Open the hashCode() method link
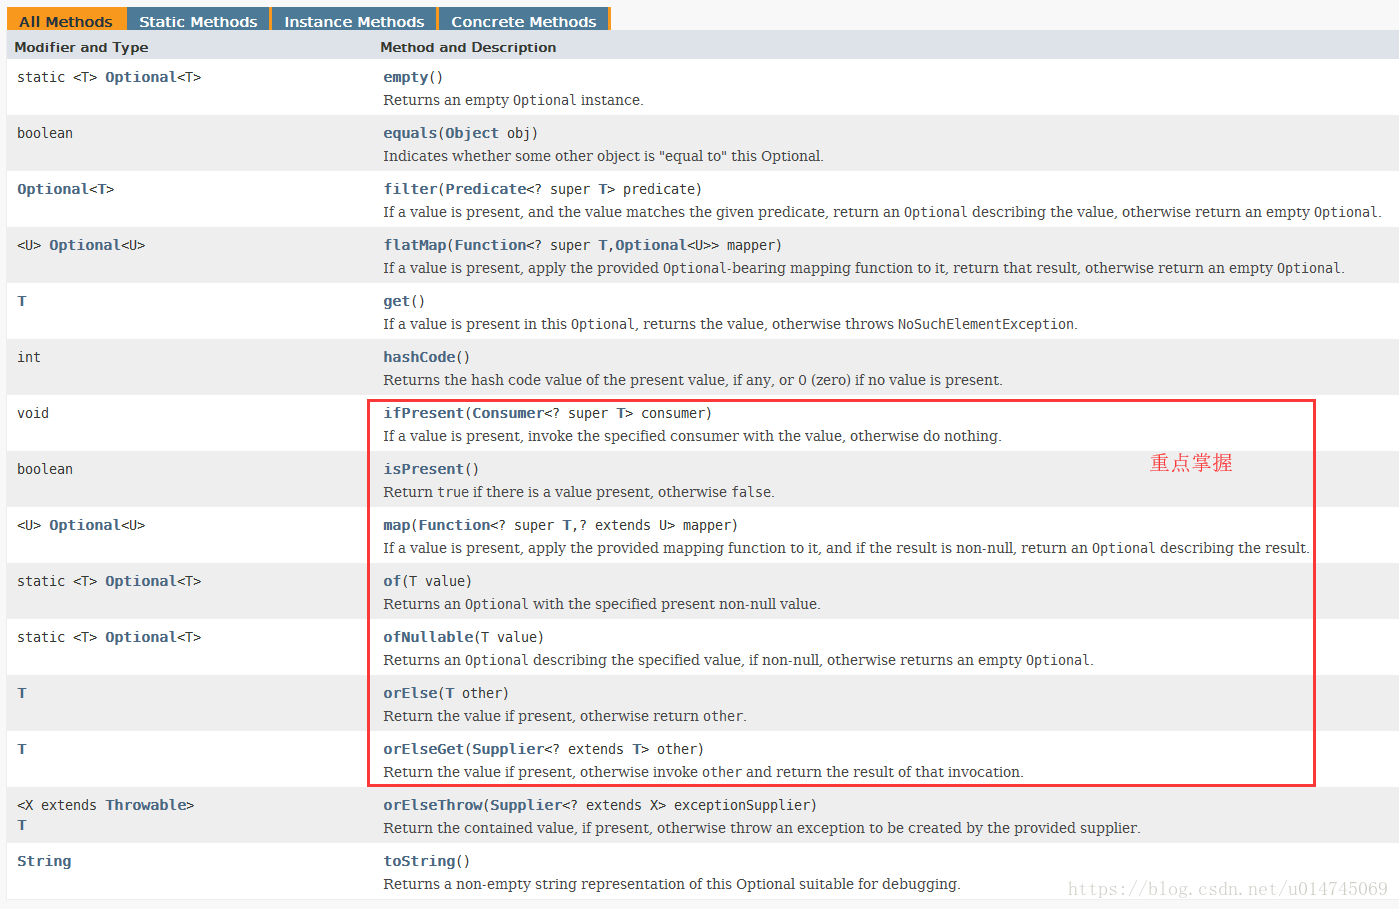Image resolution: width=1399 pixels, height=909 pixels. tap(419, 357)
